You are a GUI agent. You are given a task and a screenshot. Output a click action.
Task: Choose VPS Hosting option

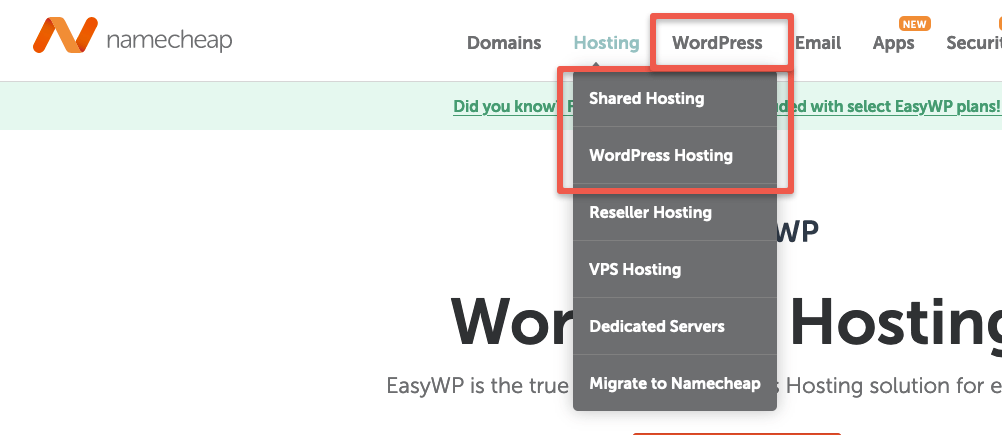click(x=675, y=269)
